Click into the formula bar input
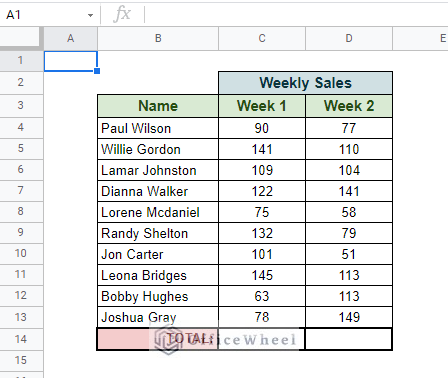Viewport: 448px width, 378px height. [297, 15]
